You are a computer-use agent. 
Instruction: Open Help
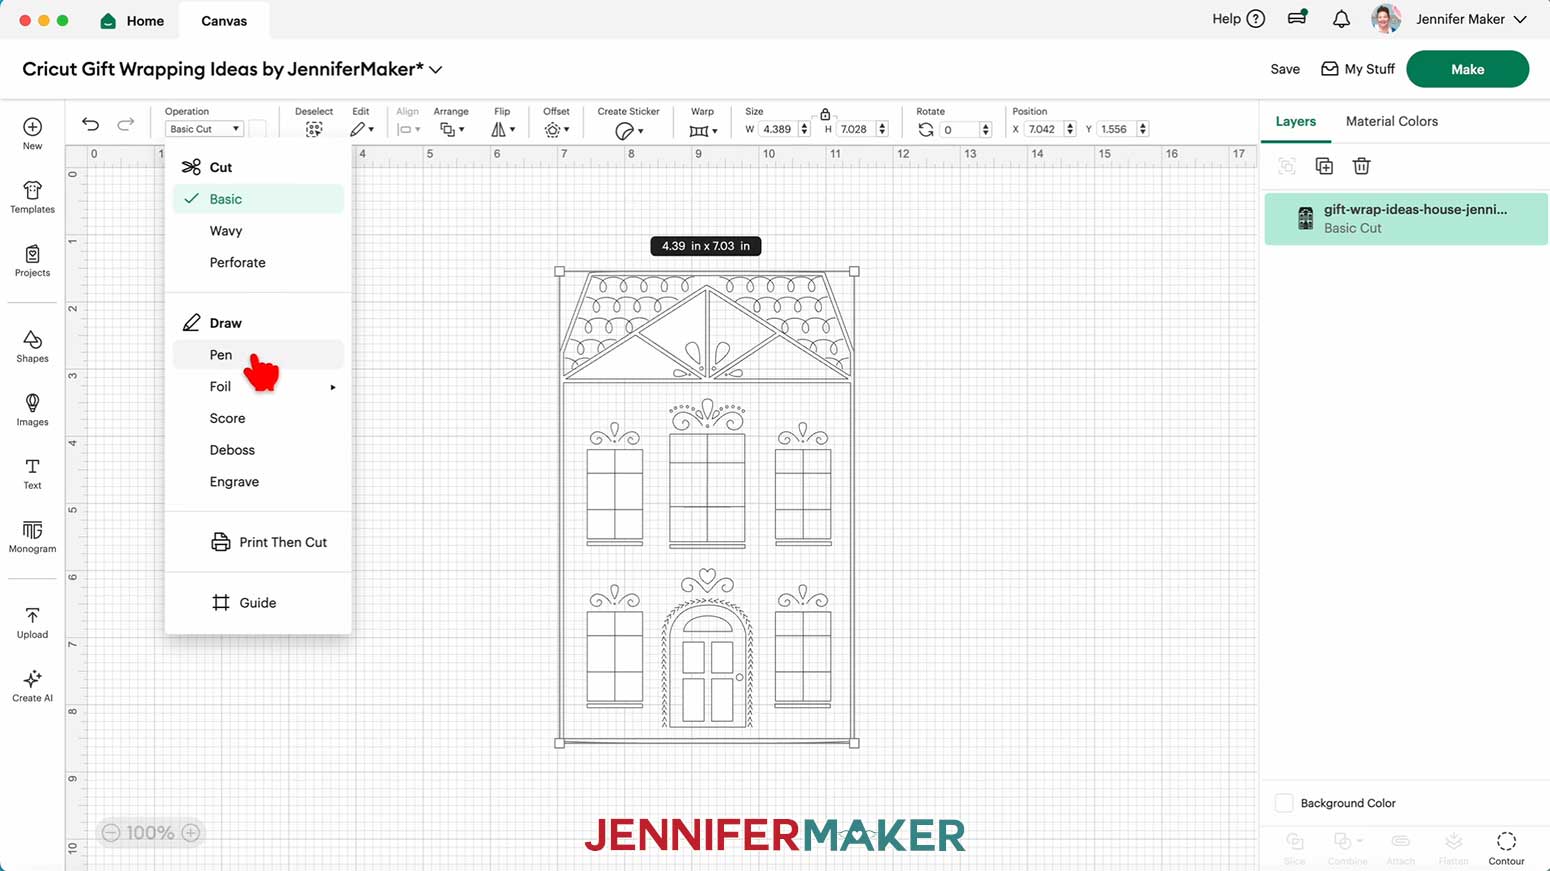(x=1238, y=19)
